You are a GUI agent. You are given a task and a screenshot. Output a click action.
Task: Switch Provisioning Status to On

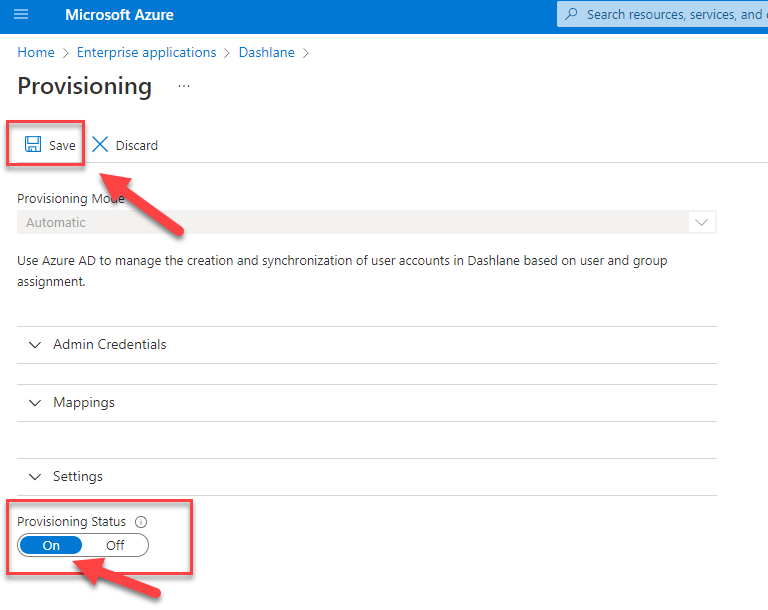tap(51, 546)
